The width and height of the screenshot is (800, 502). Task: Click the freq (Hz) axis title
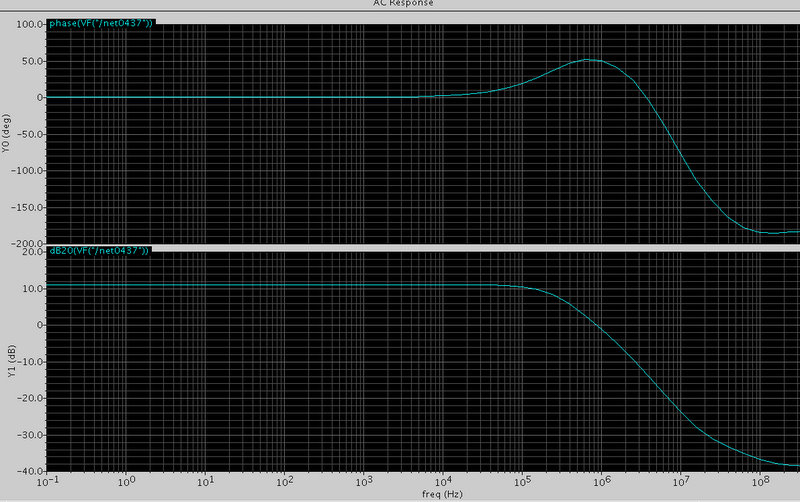(442, 494)
